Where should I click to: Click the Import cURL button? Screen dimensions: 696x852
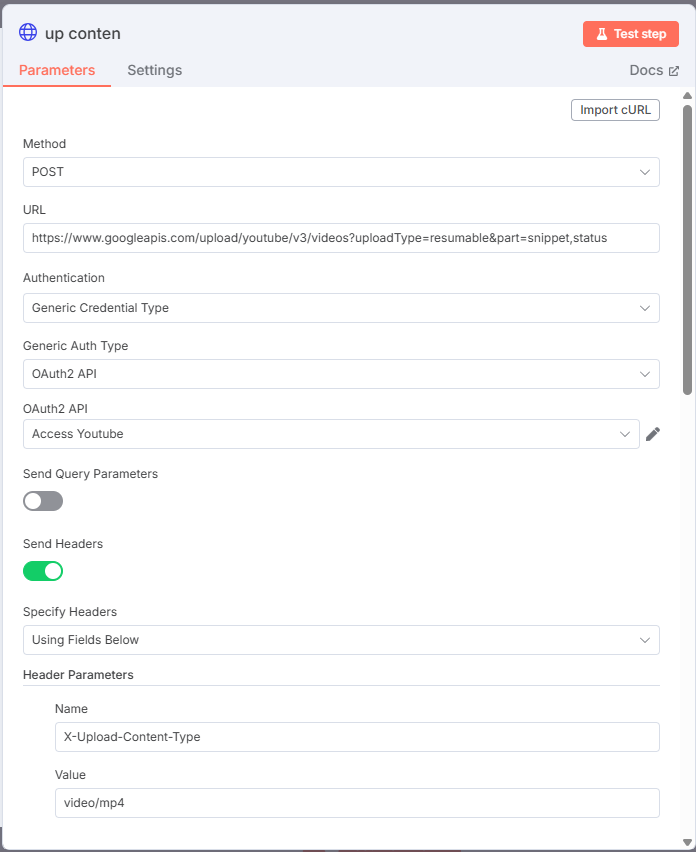pyautogui.click(x=615, y=110)
